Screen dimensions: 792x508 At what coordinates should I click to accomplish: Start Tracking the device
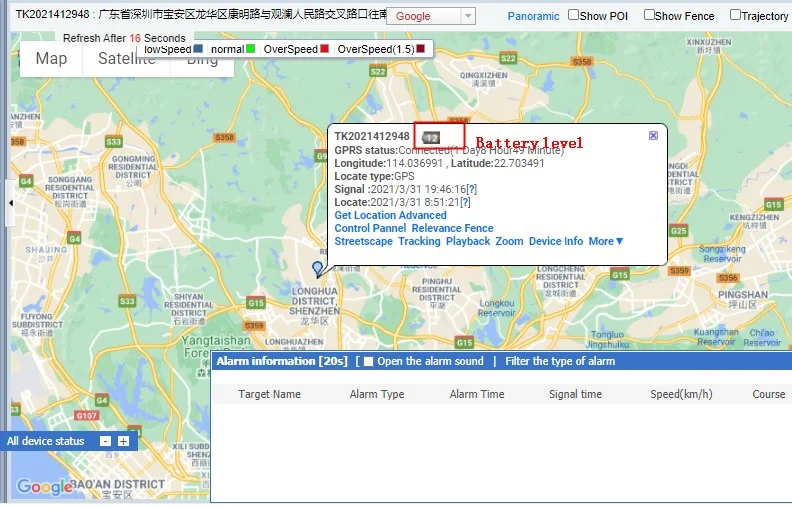419,241
